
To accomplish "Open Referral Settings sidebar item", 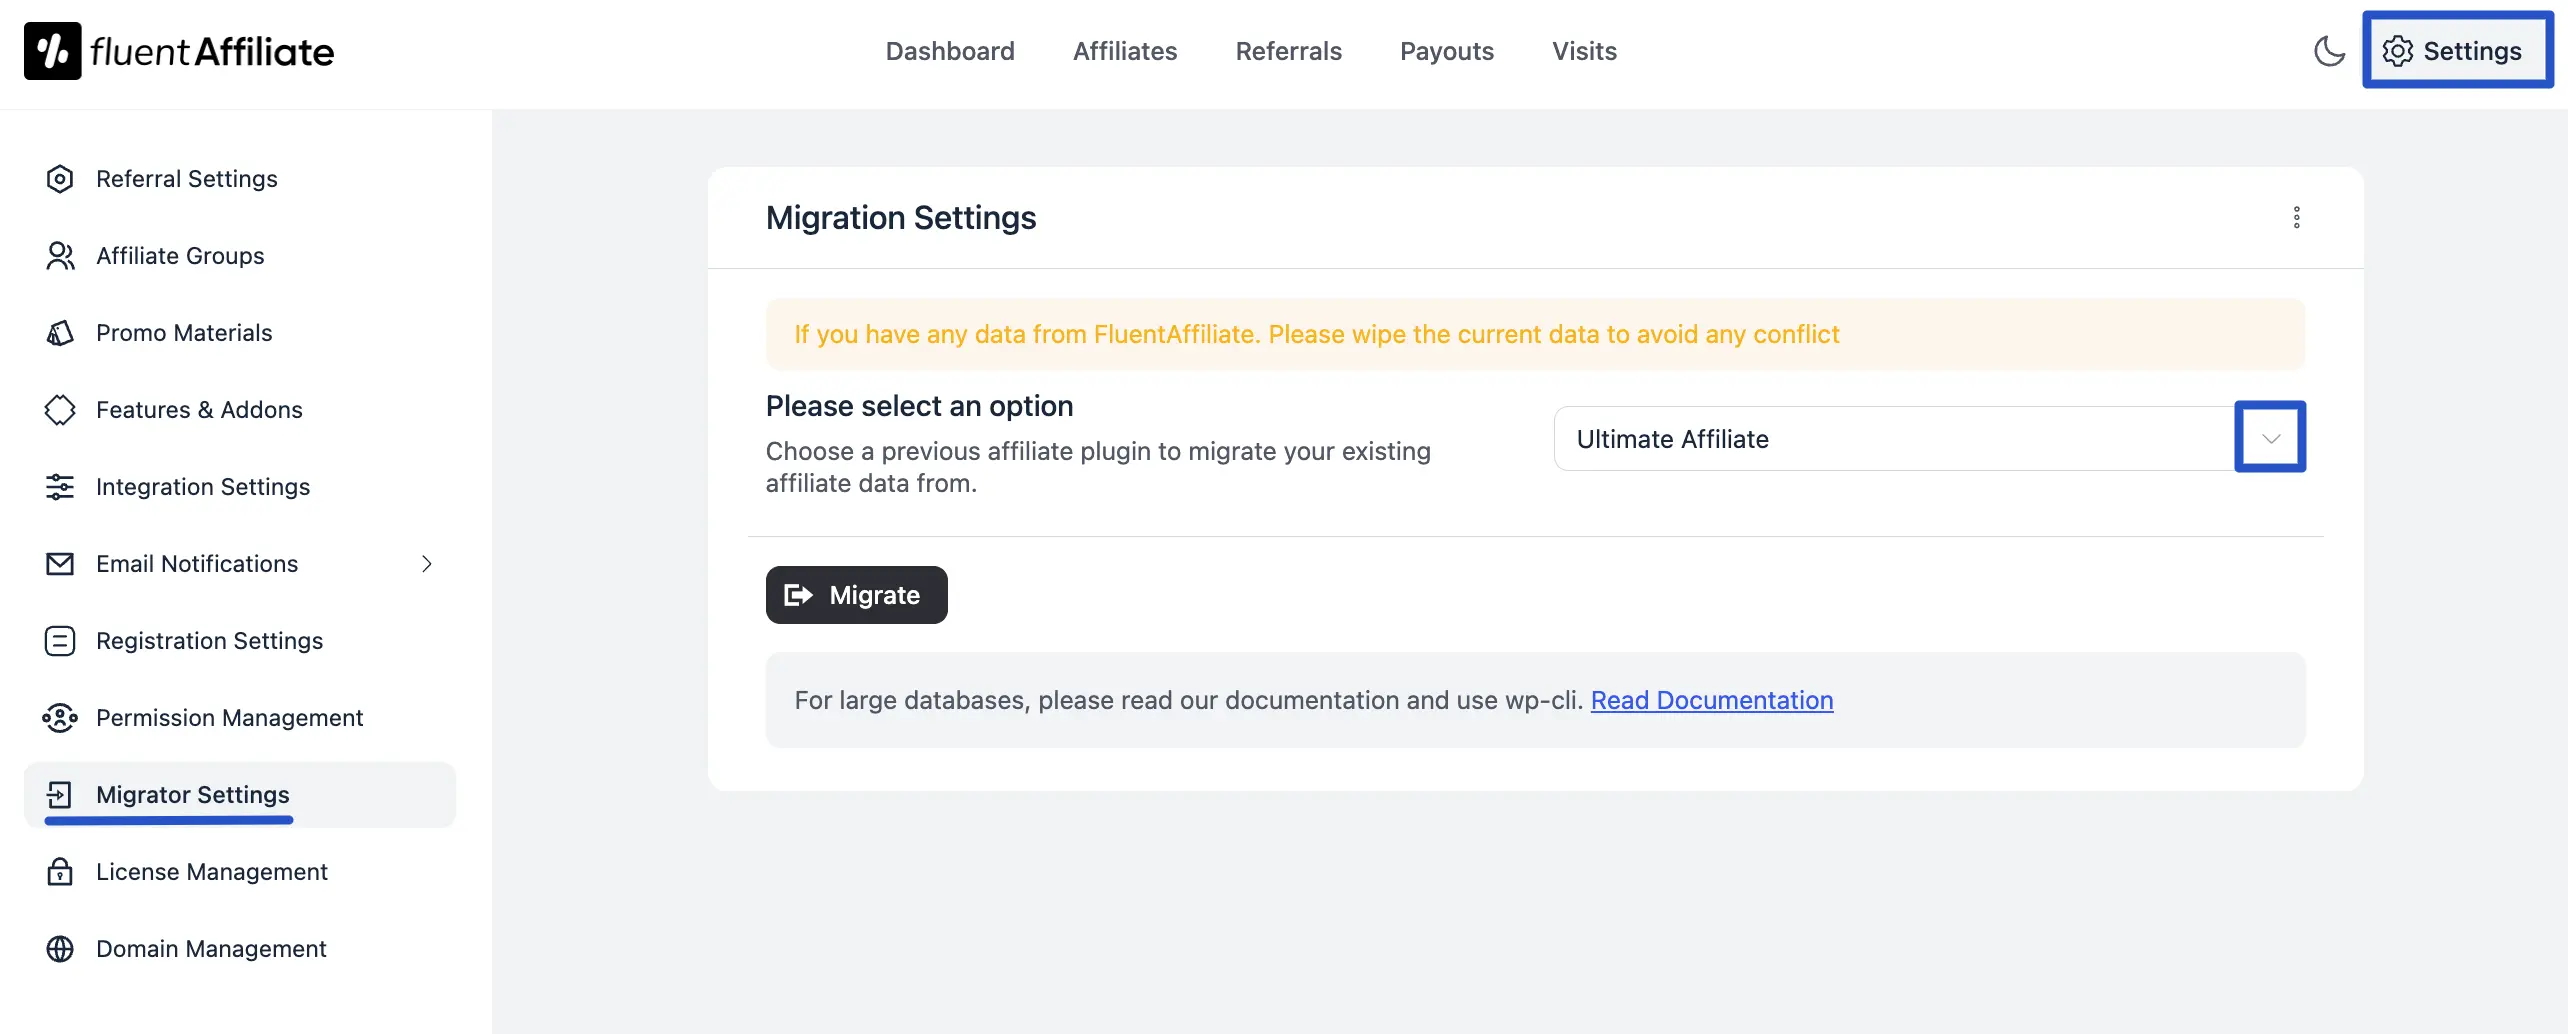I will point(240,179).
